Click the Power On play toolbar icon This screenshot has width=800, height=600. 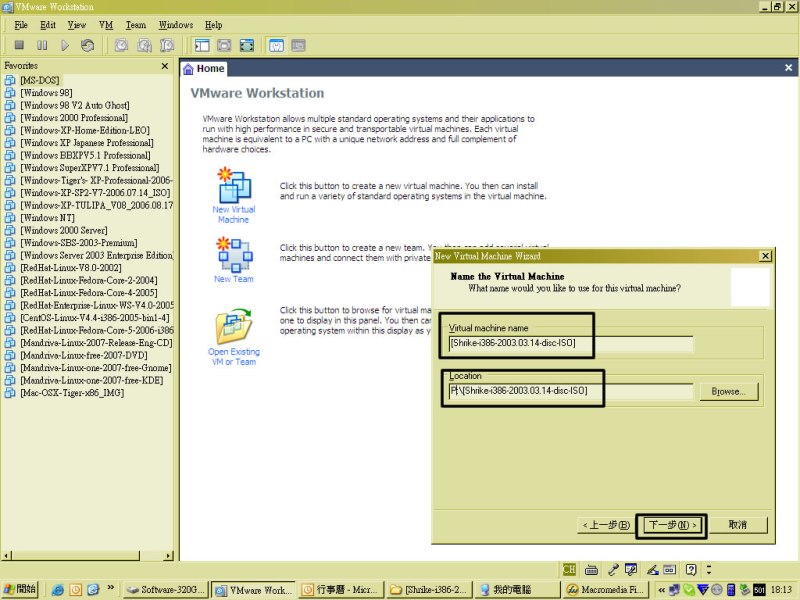(65, 45)
